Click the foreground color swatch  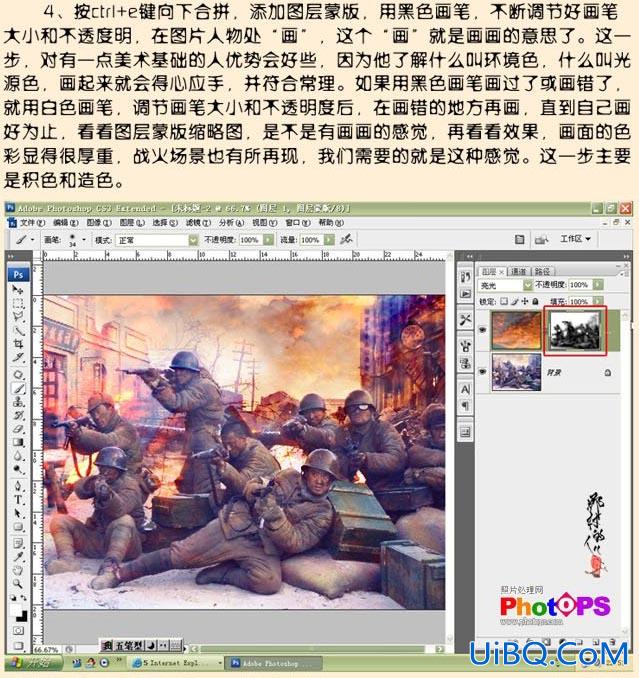(16, 611)
